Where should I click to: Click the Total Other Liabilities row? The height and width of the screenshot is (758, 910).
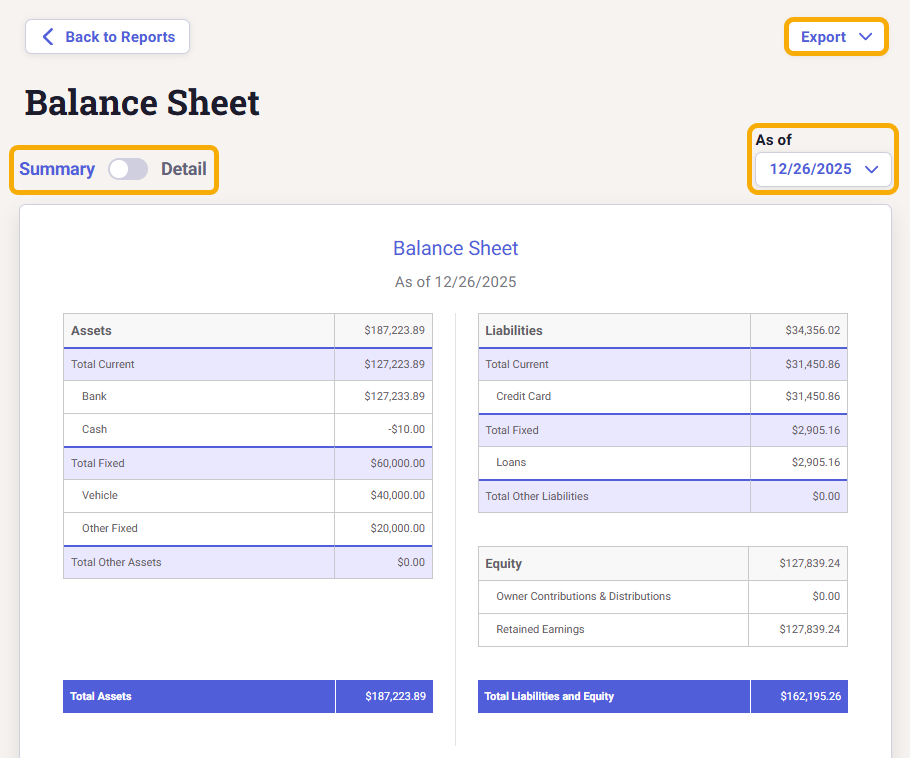(x=662, y=497)
